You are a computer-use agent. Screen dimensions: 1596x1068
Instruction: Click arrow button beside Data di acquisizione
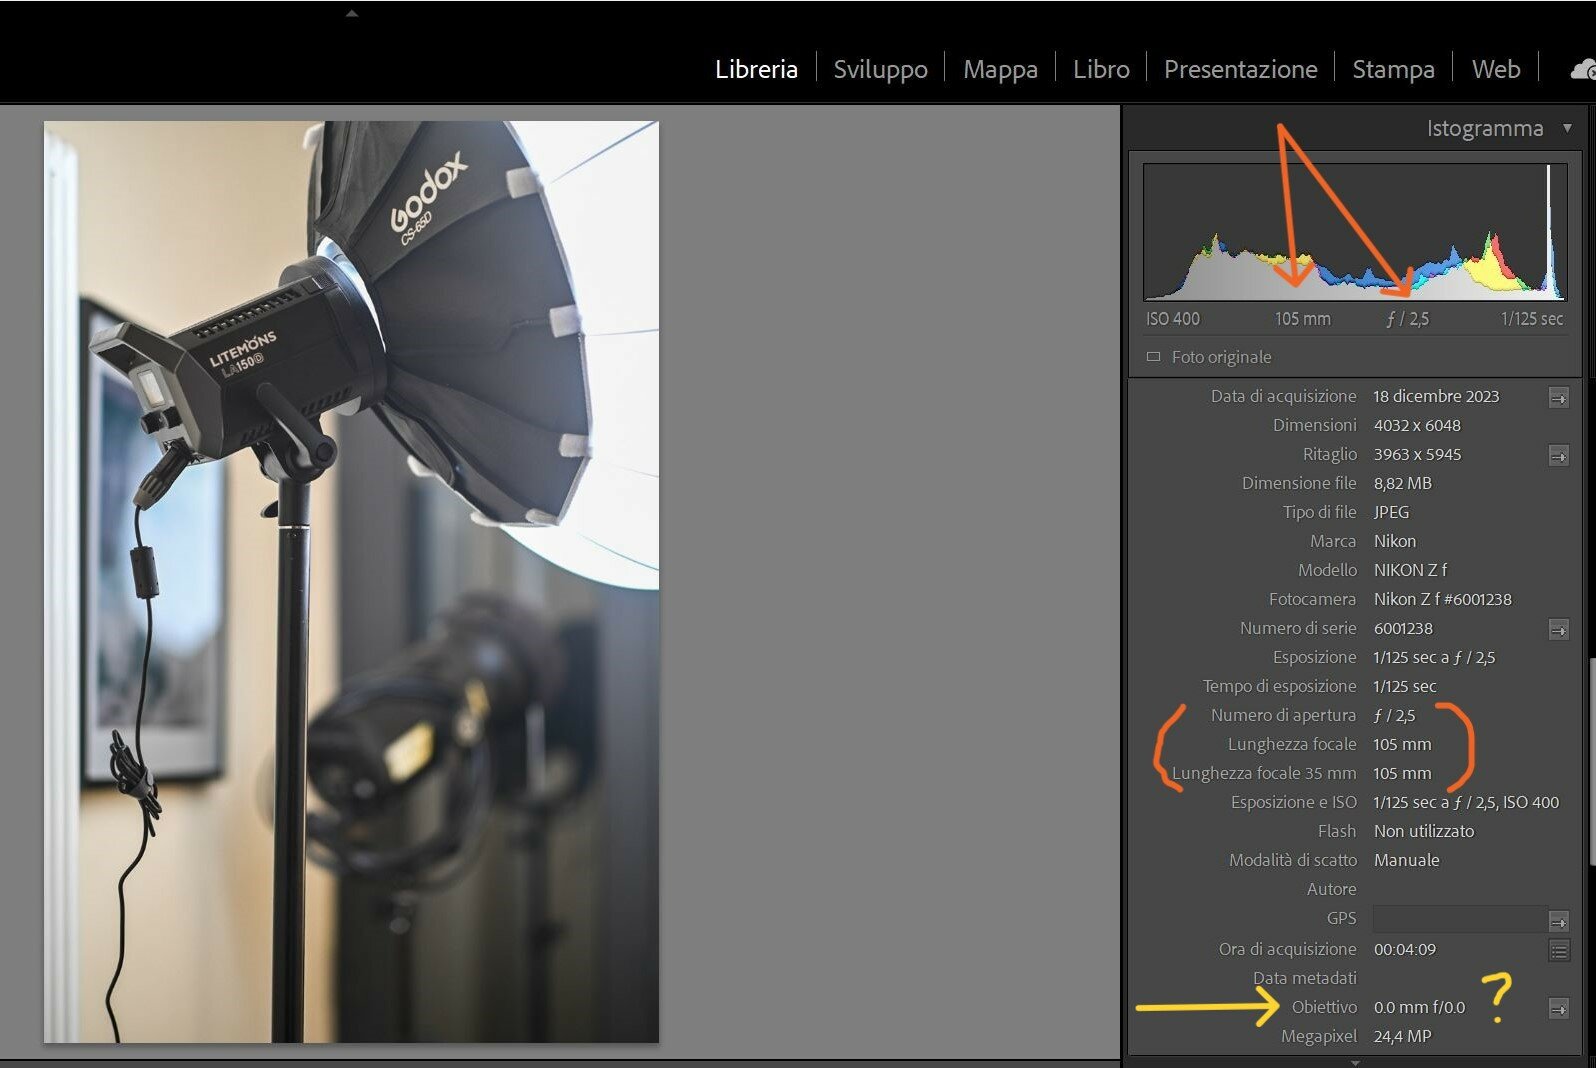(x=1558, y=398)
